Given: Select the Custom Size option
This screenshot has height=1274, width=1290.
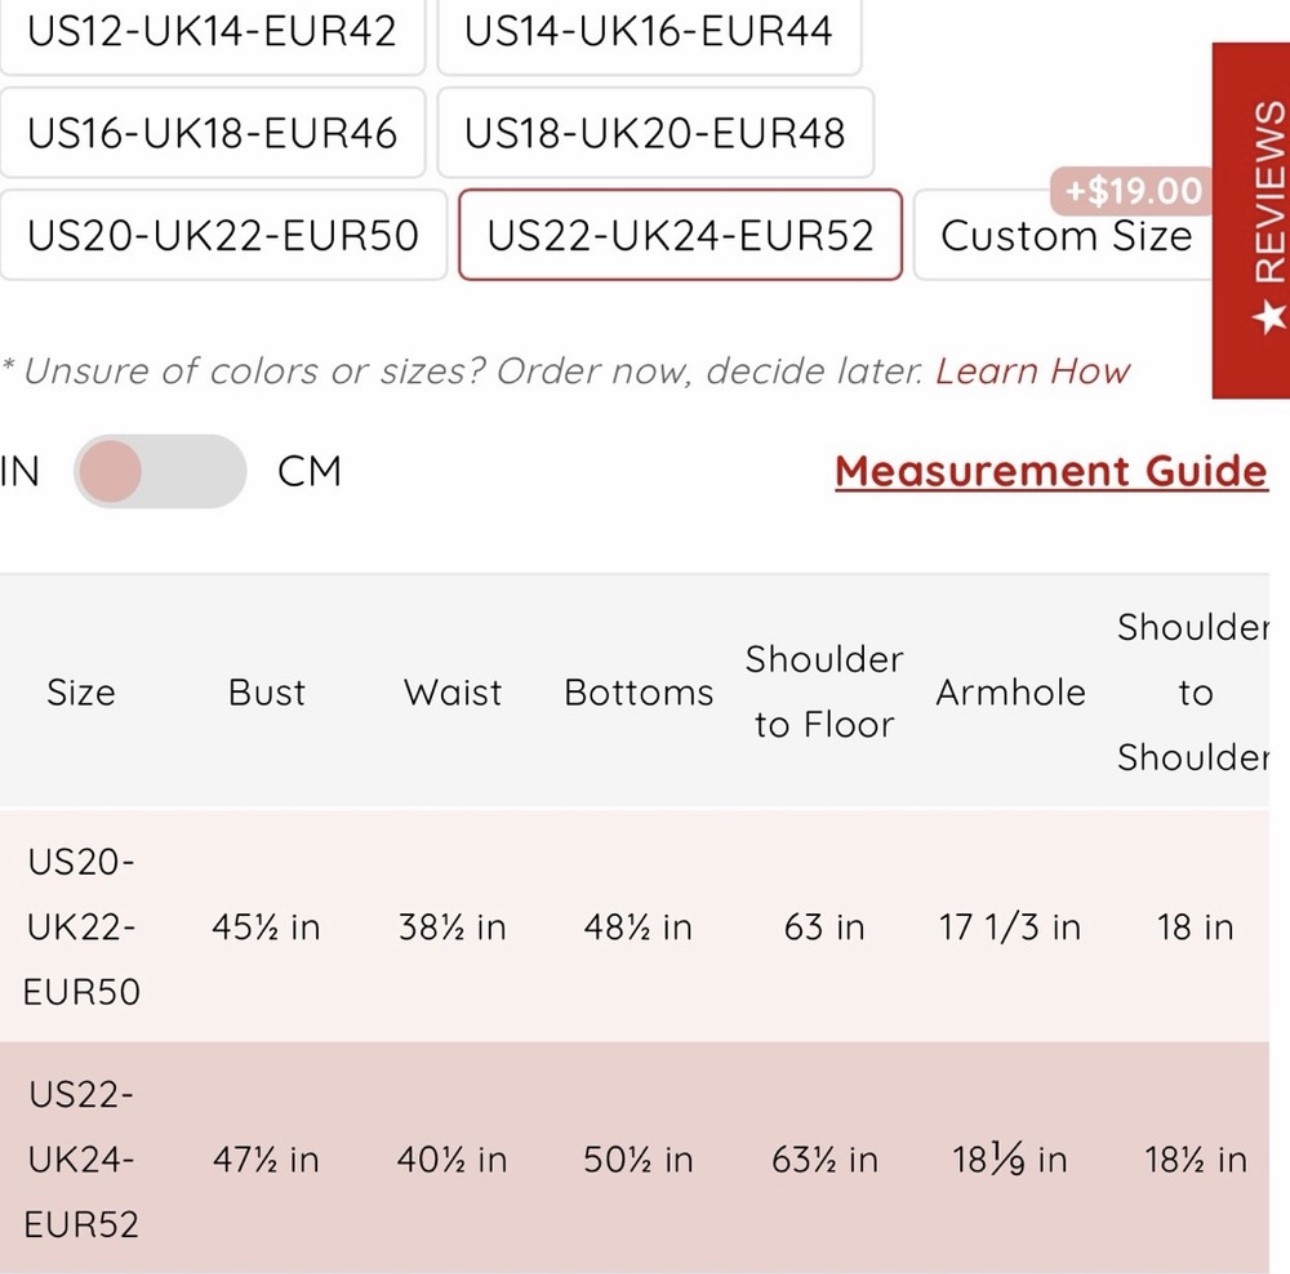Looking at the screenshot, I should point(1066,237).
